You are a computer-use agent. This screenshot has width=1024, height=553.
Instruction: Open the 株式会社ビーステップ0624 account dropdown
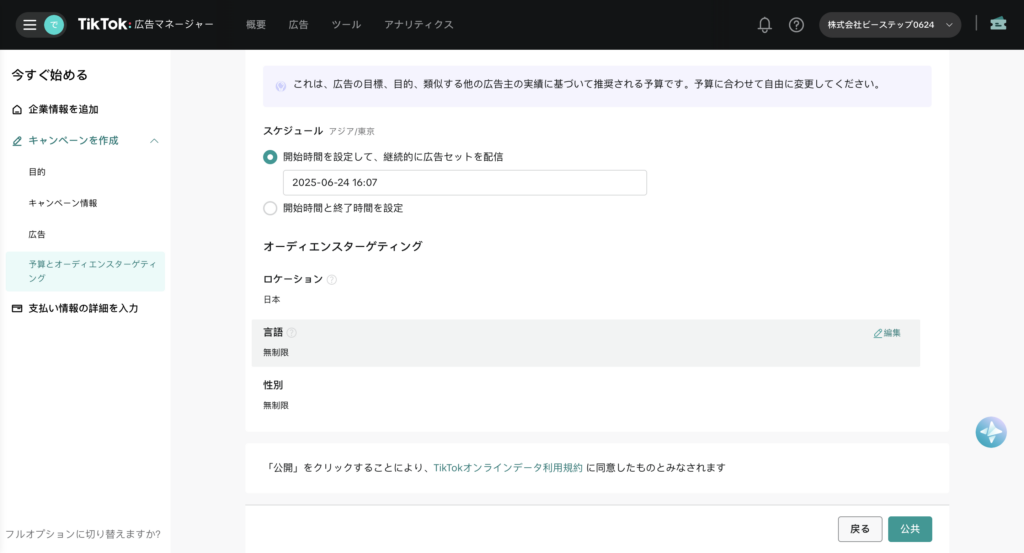point(889,25)
